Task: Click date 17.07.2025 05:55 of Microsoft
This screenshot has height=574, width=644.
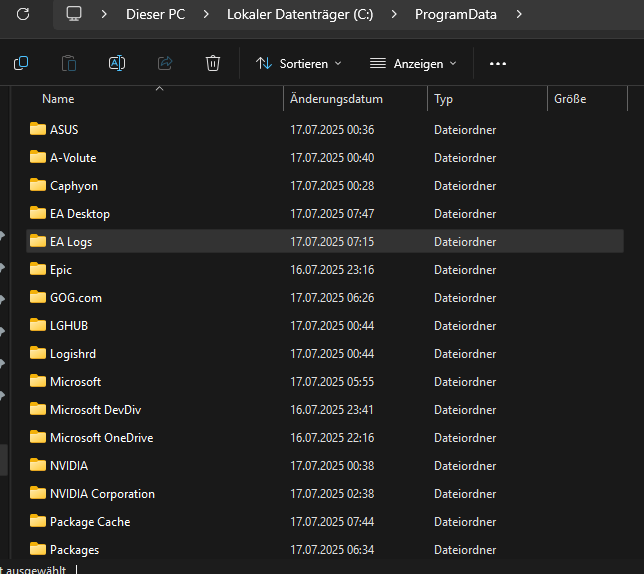Action: point(332,382)
